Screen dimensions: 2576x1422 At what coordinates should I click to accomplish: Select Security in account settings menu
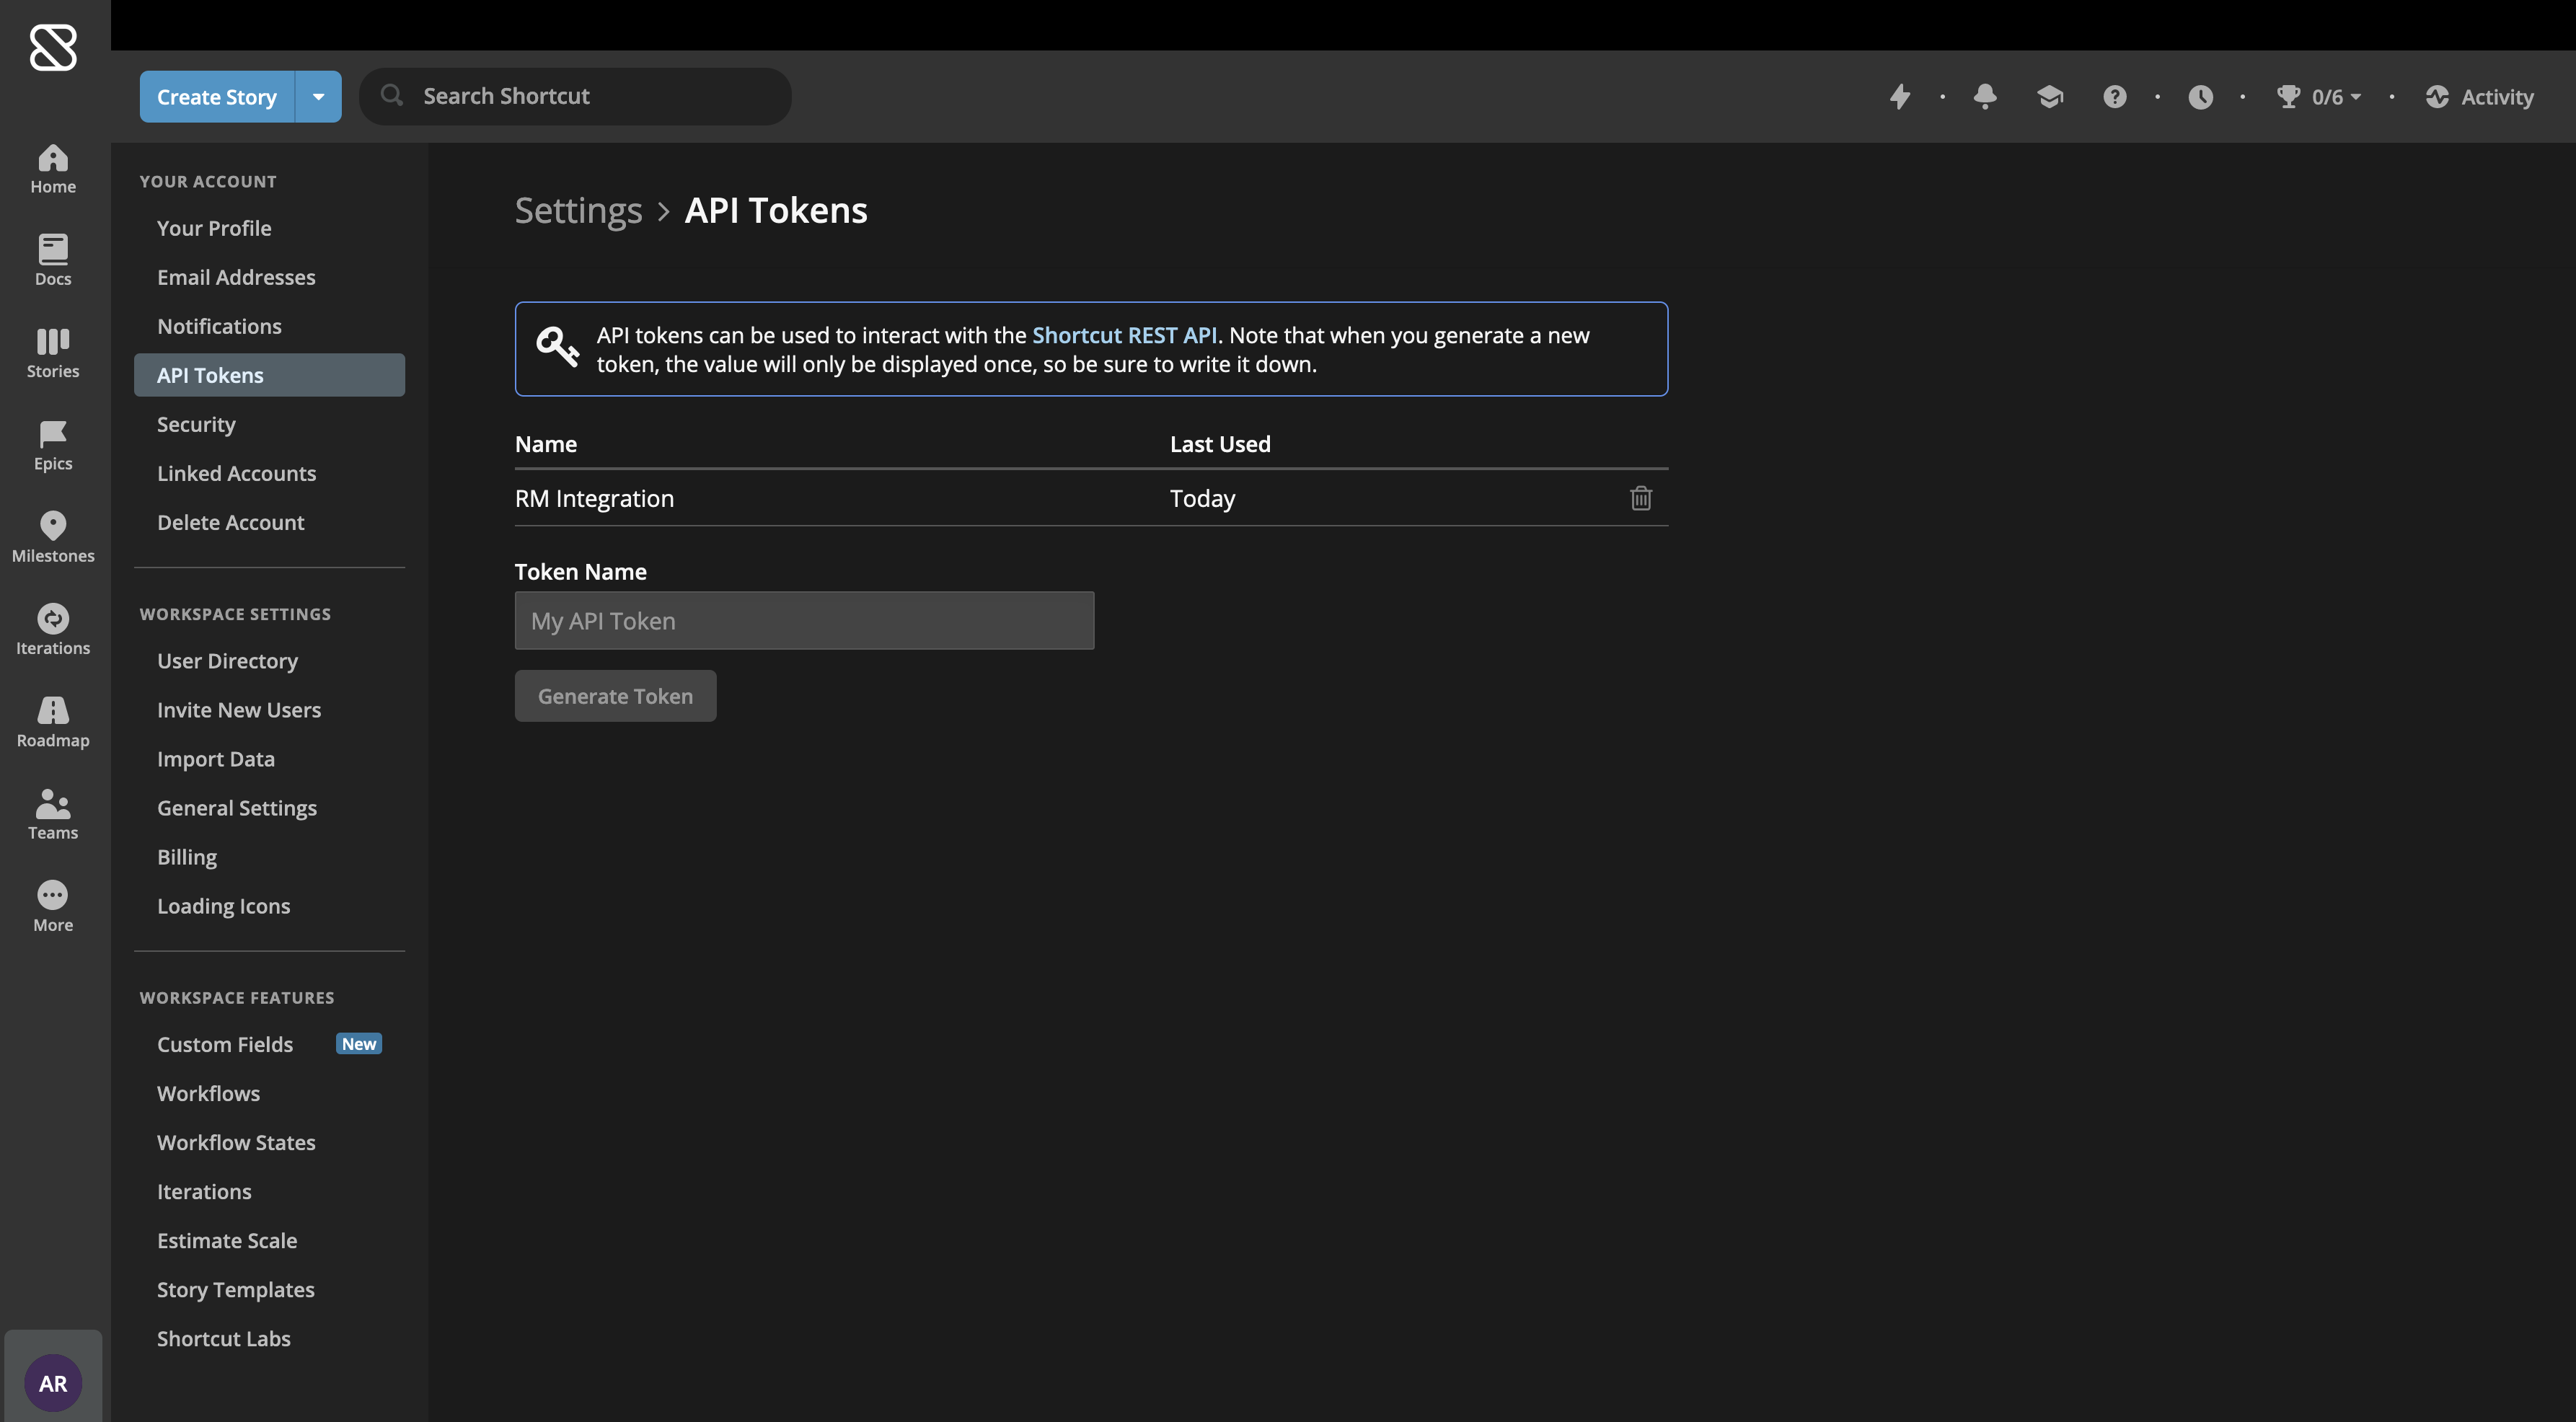click(196, 424)
